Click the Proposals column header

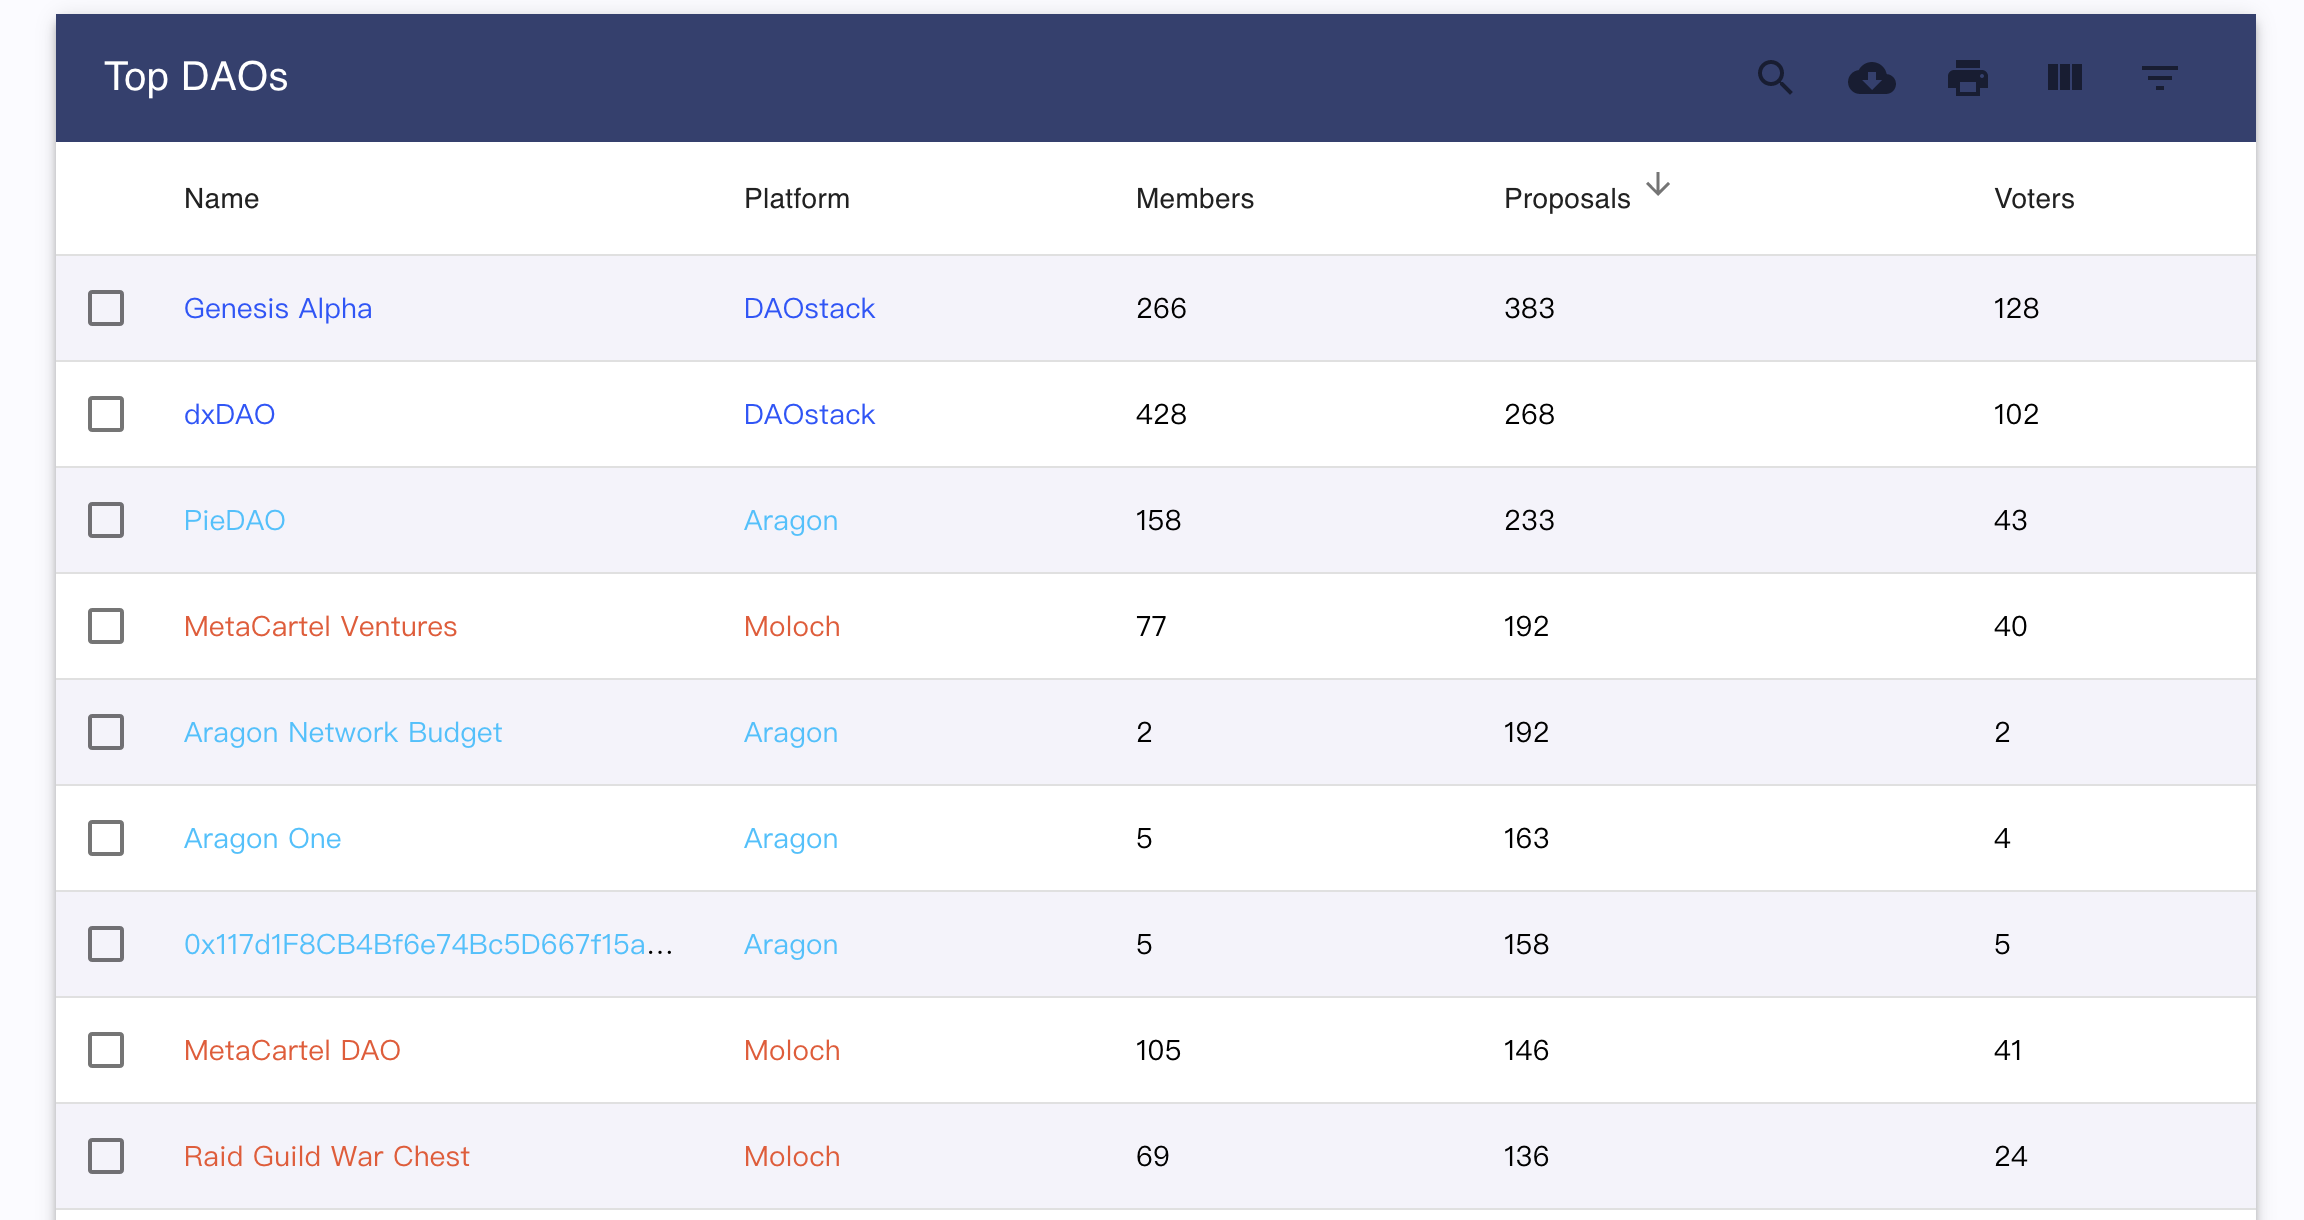1567,198
